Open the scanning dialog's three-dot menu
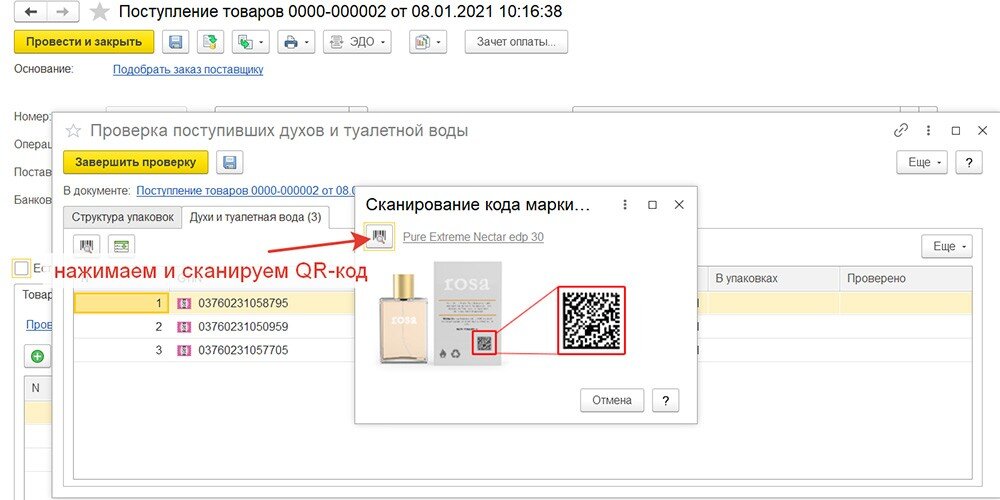Viewport: 1000px width, 500px height. tap(625, 205)
